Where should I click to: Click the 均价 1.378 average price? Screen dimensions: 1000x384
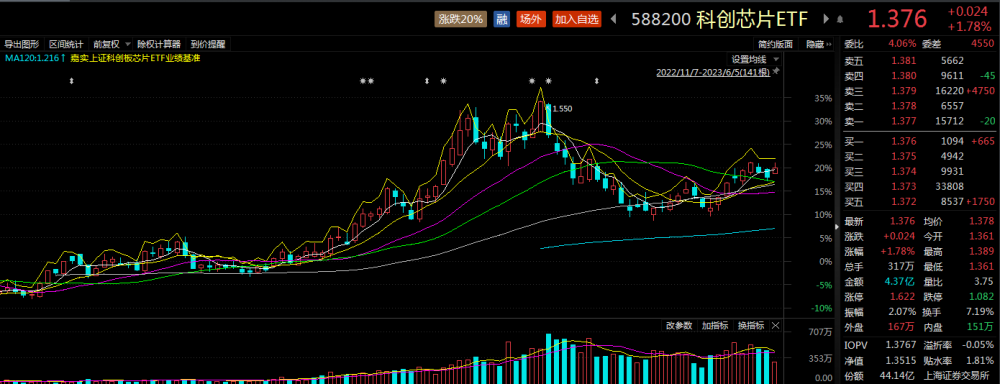pyautogui.click(x=982, y=221)
